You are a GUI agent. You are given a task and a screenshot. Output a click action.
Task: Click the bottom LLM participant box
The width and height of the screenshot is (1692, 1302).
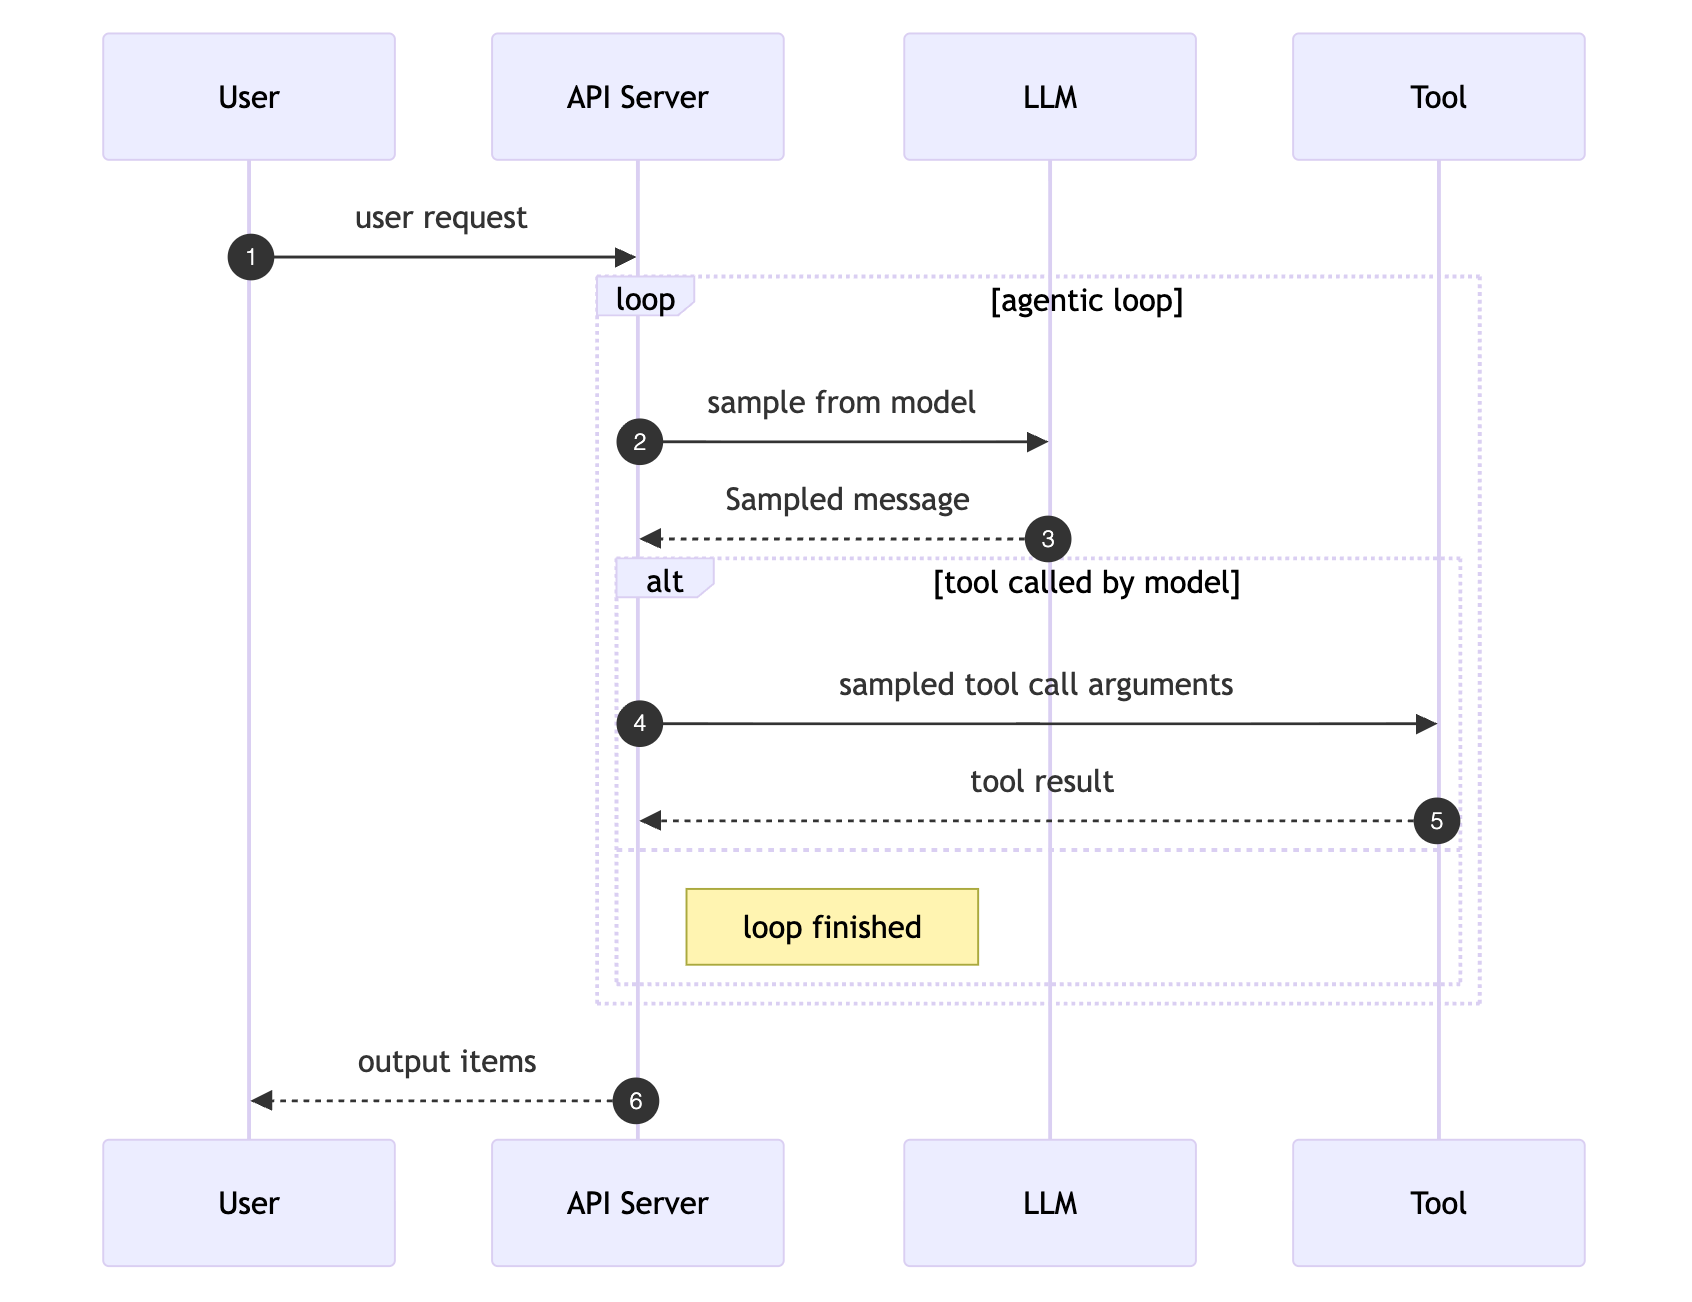[x=1048, y=1203]
